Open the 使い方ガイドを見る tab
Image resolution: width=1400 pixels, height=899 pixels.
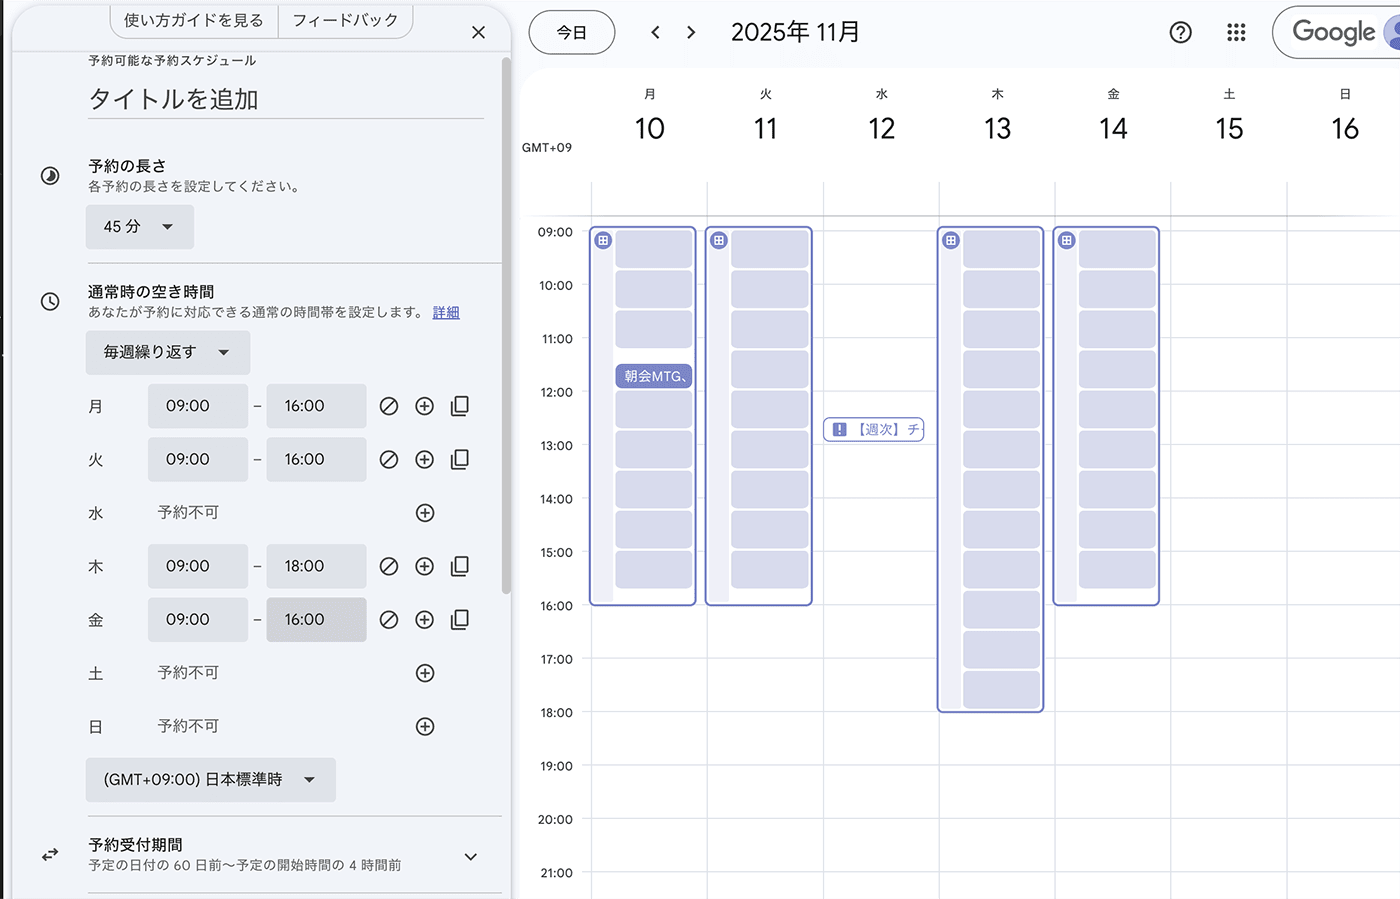pyautogui.click(x=193, y=20)
